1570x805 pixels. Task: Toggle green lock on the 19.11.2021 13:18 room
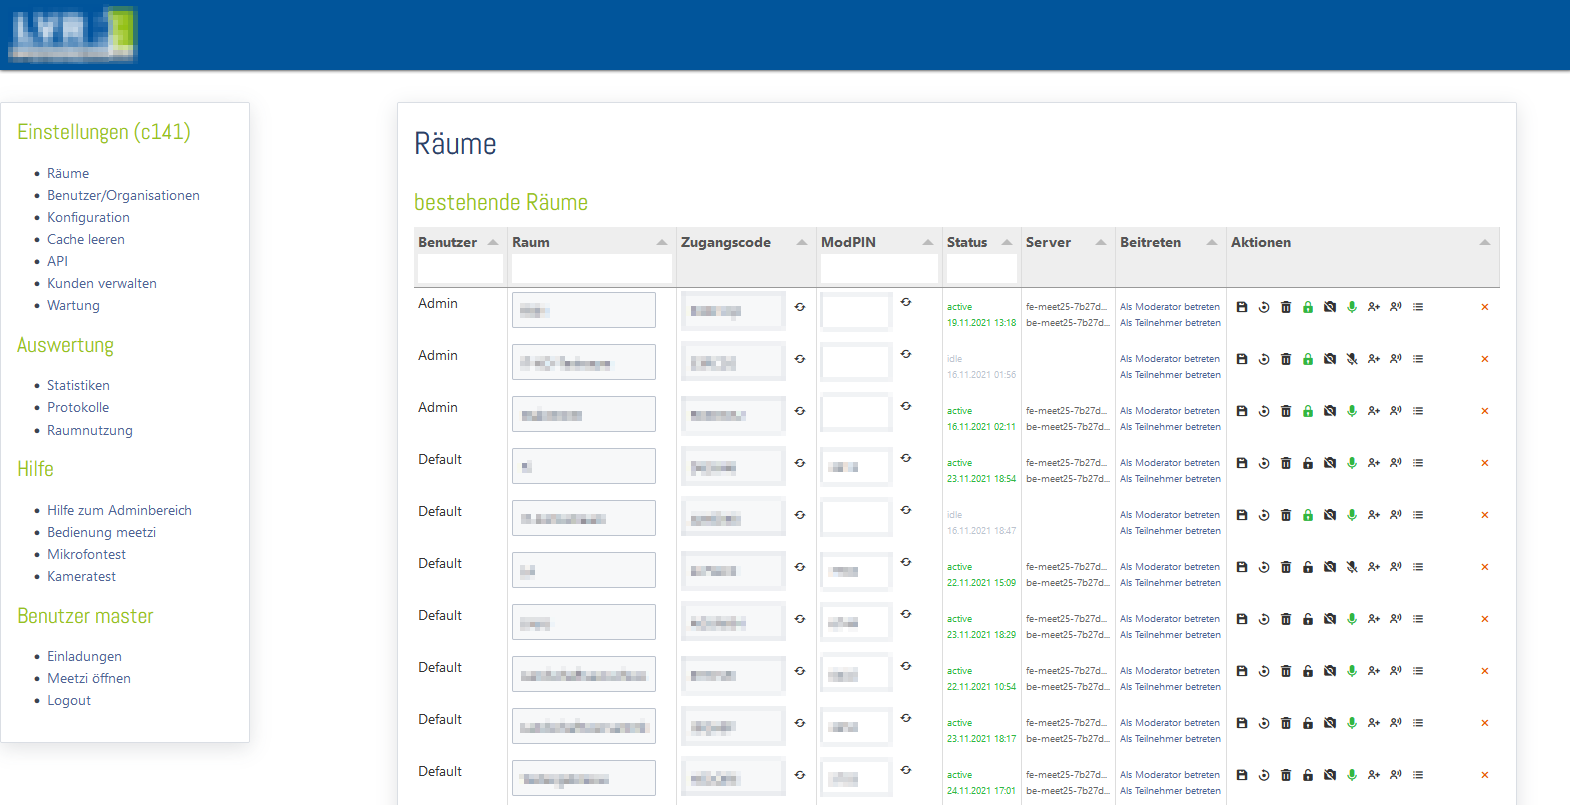tap(1308, 307)
